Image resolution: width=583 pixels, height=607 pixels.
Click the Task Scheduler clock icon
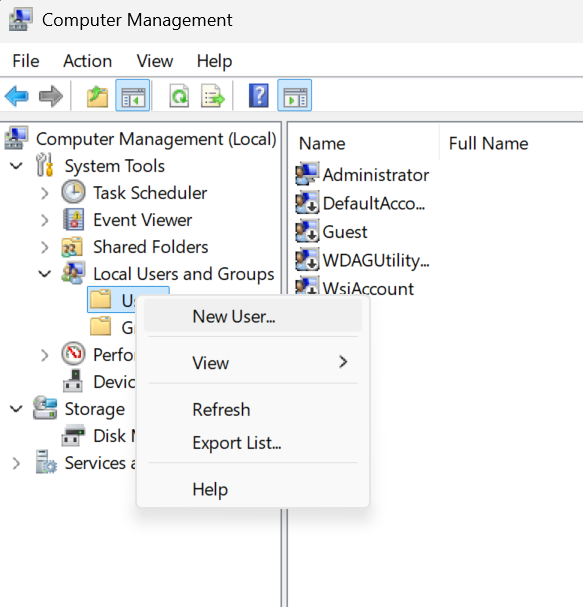coord(73,192)
